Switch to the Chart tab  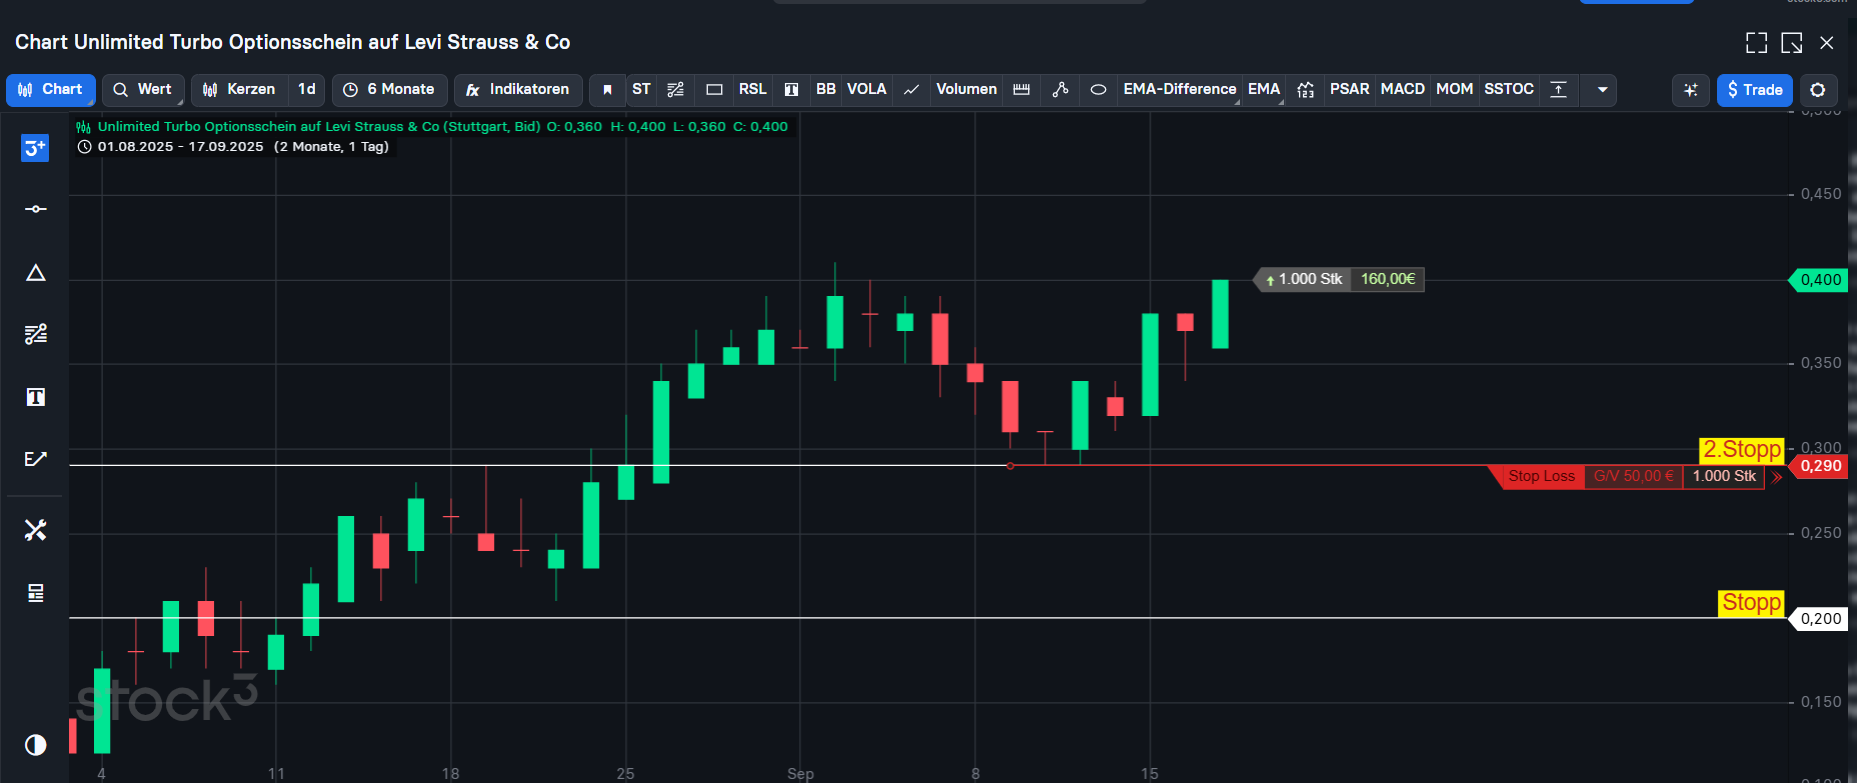[x=50, y=89]
